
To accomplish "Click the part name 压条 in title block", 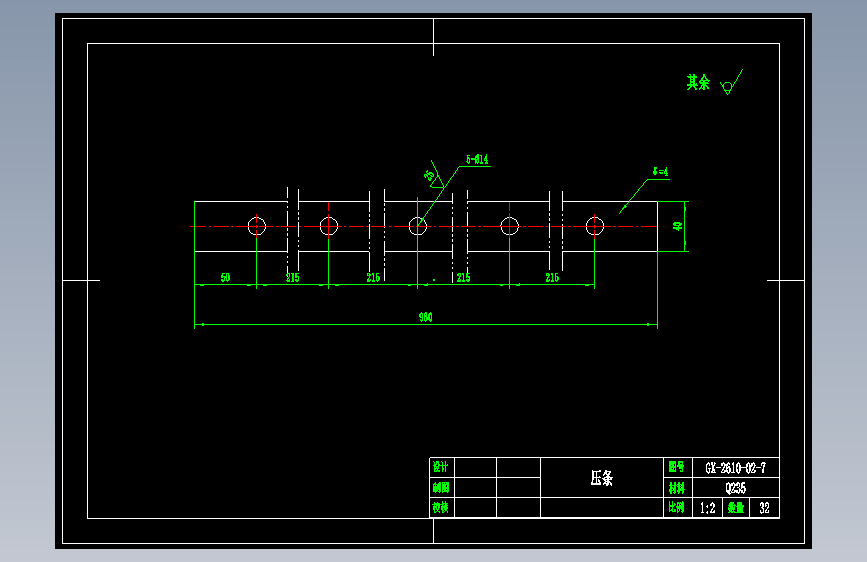I will click(x=602, y=478).
